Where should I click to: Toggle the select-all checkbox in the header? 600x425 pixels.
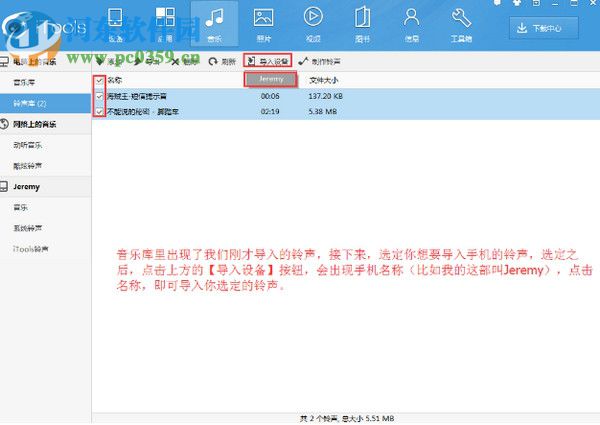tap(99, 80)
